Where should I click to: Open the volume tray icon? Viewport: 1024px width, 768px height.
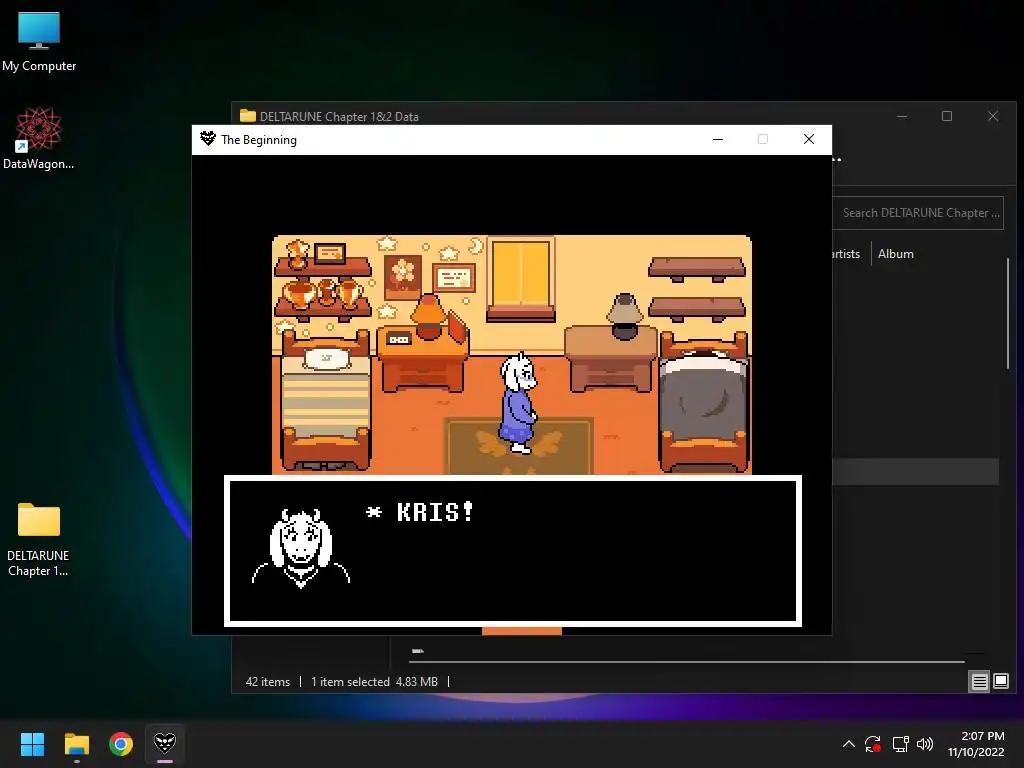pos(925,744)
